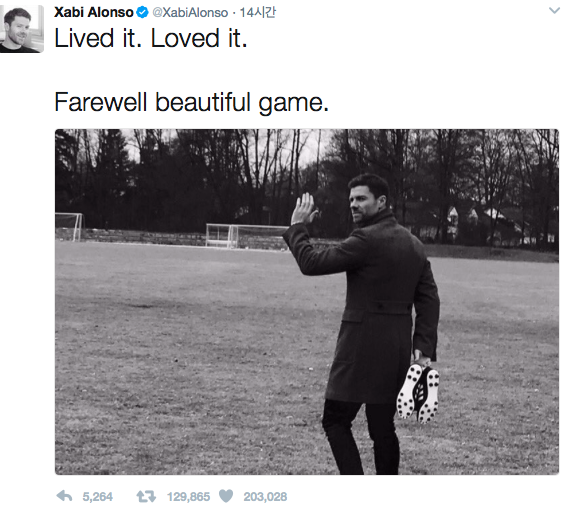
Task: Click the football boots in the photo
Action: coord(418,393)
